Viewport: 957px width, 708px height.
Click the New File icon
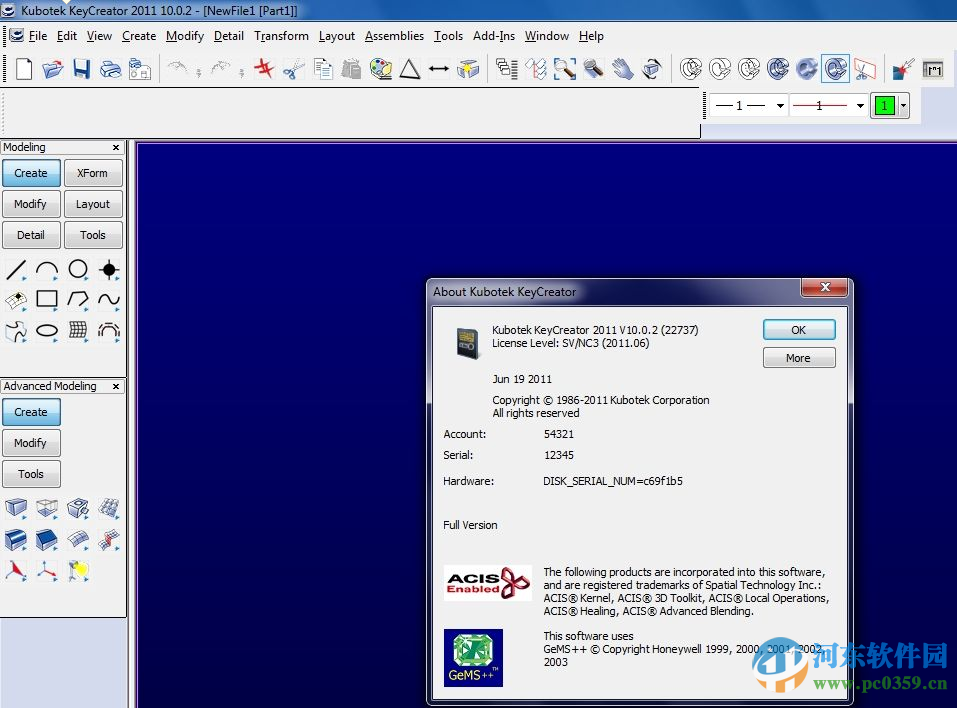tap(24, 69)
